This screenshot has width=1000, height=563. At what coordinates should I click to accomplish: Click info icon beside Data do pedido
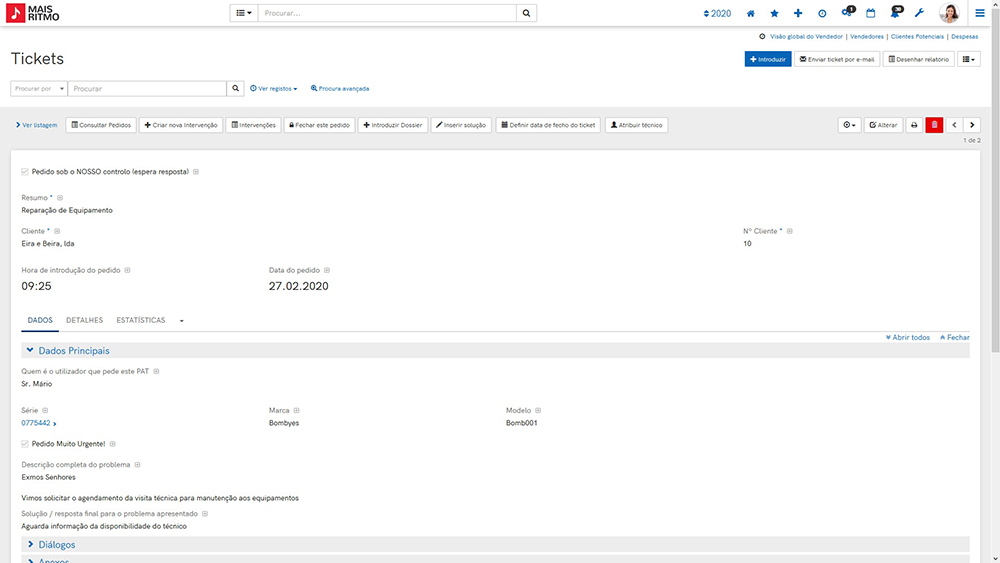pos(327,270)
